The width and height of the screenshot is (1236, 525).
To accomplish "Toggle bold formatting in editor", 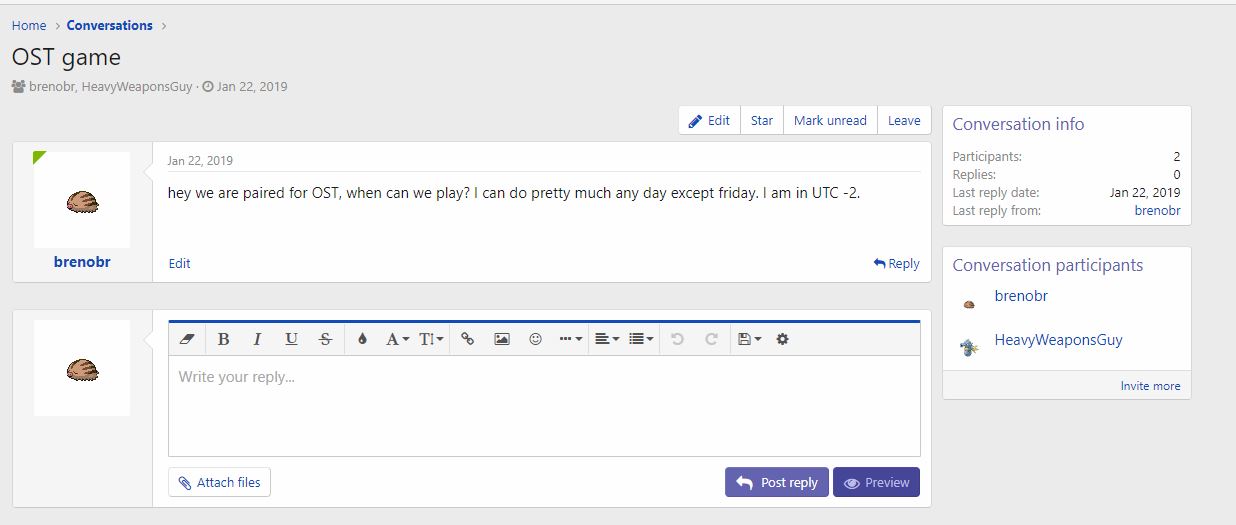I will point(223,339).
